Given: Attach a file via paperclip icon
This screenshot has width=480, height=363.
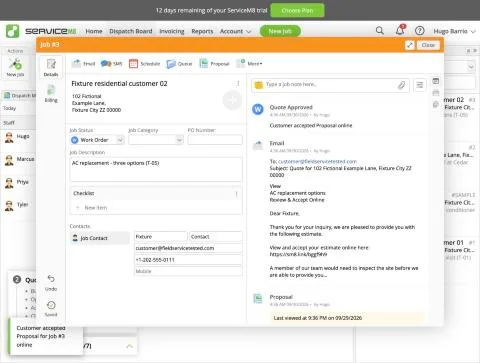Looking at the screenshot, I should pos(401,85).
